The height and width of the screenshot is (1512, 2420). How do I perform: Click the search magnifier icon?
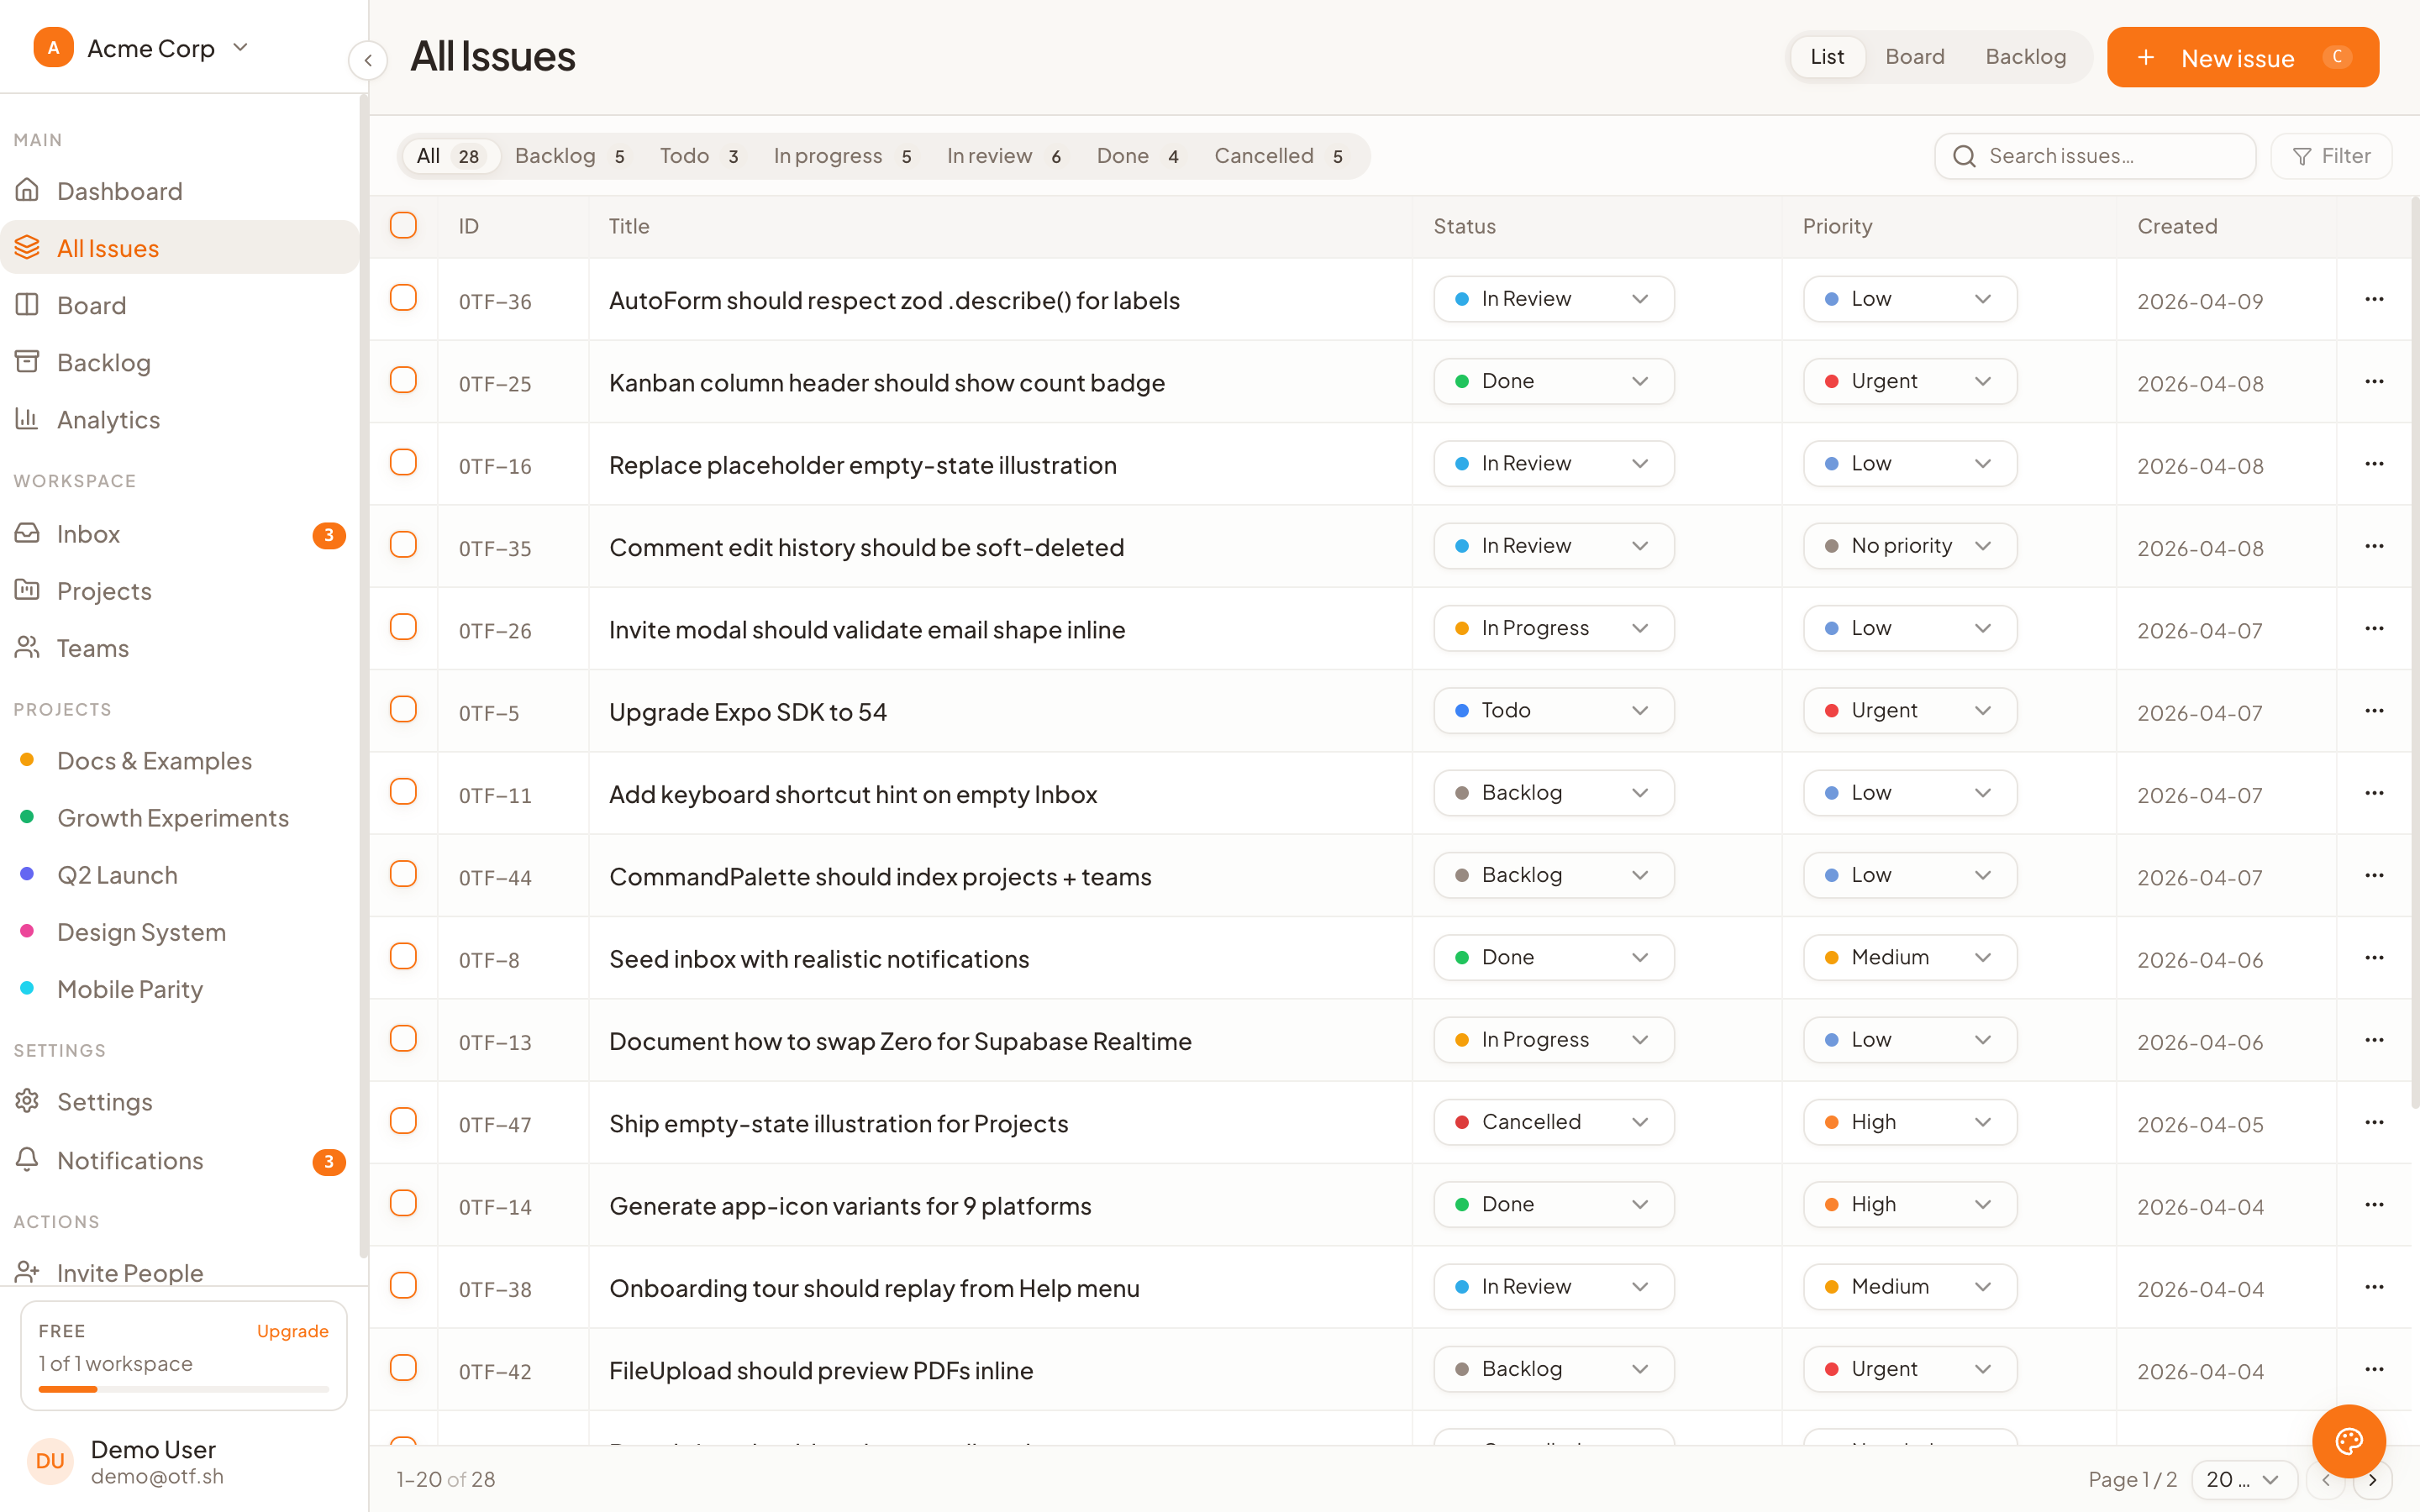[x=1964, y=156]
